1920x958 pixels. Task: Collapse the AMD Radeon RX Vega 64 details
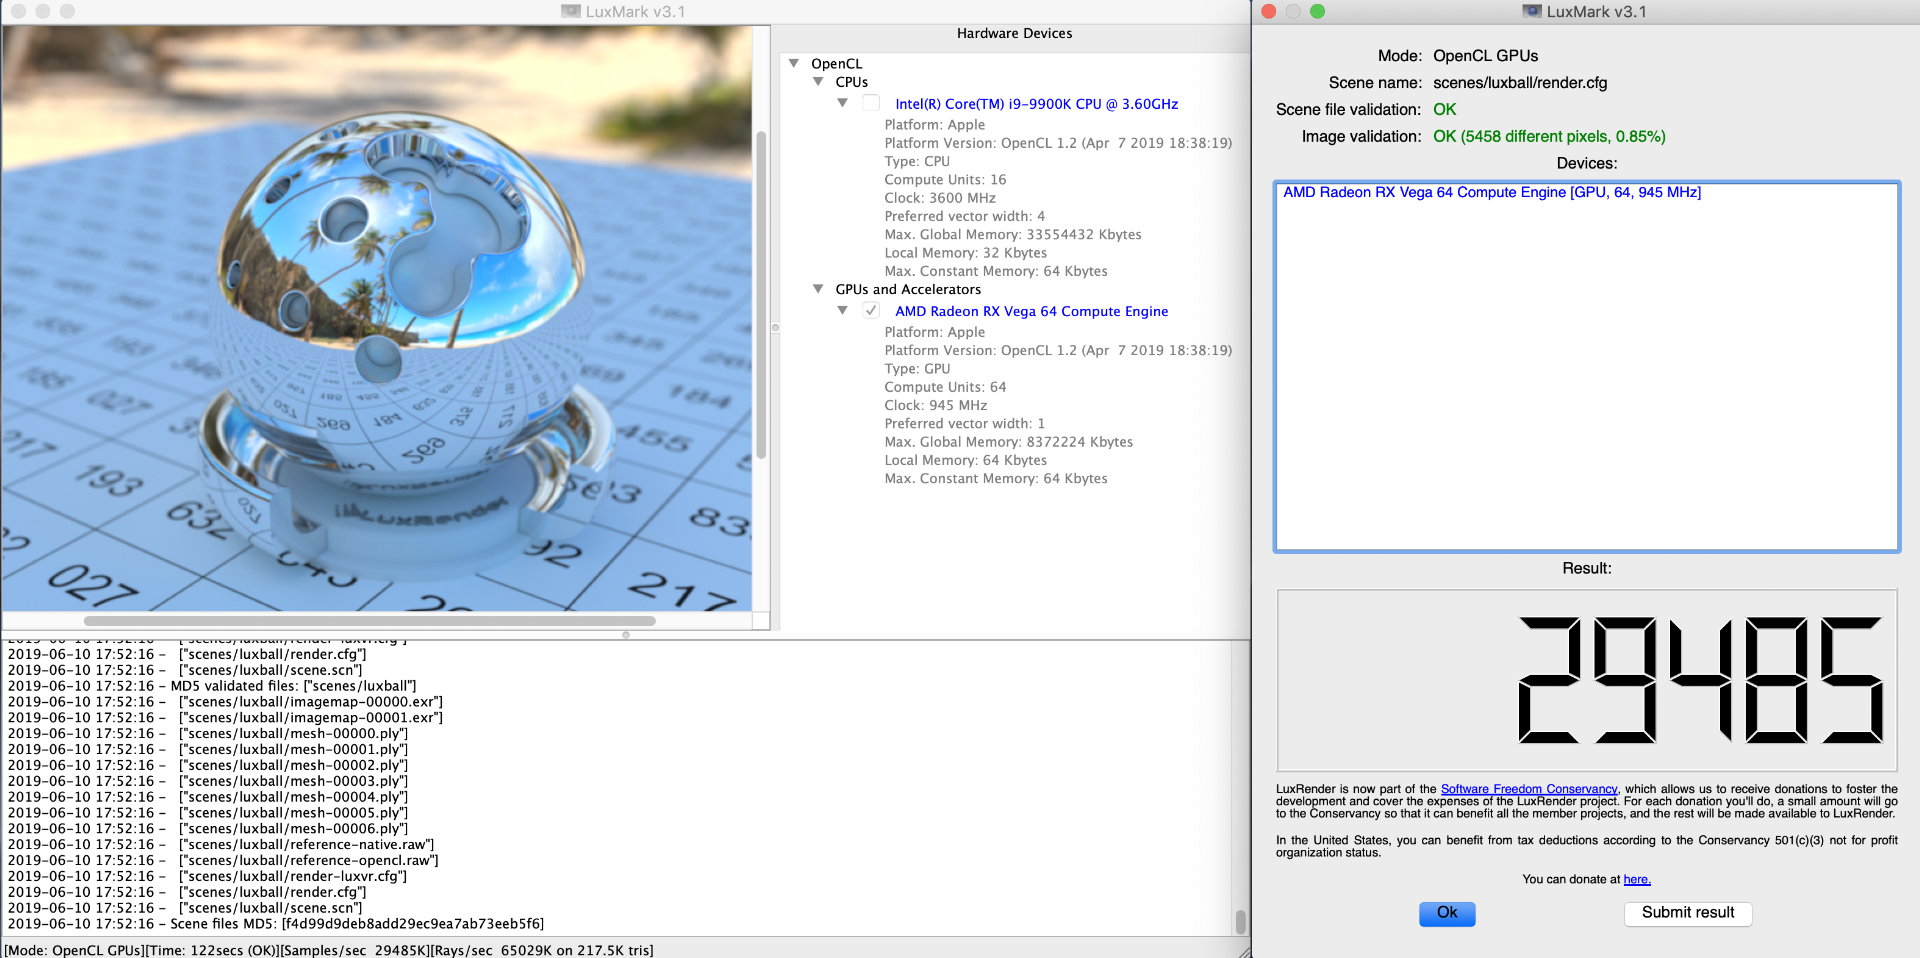click(x=843, y=311)
